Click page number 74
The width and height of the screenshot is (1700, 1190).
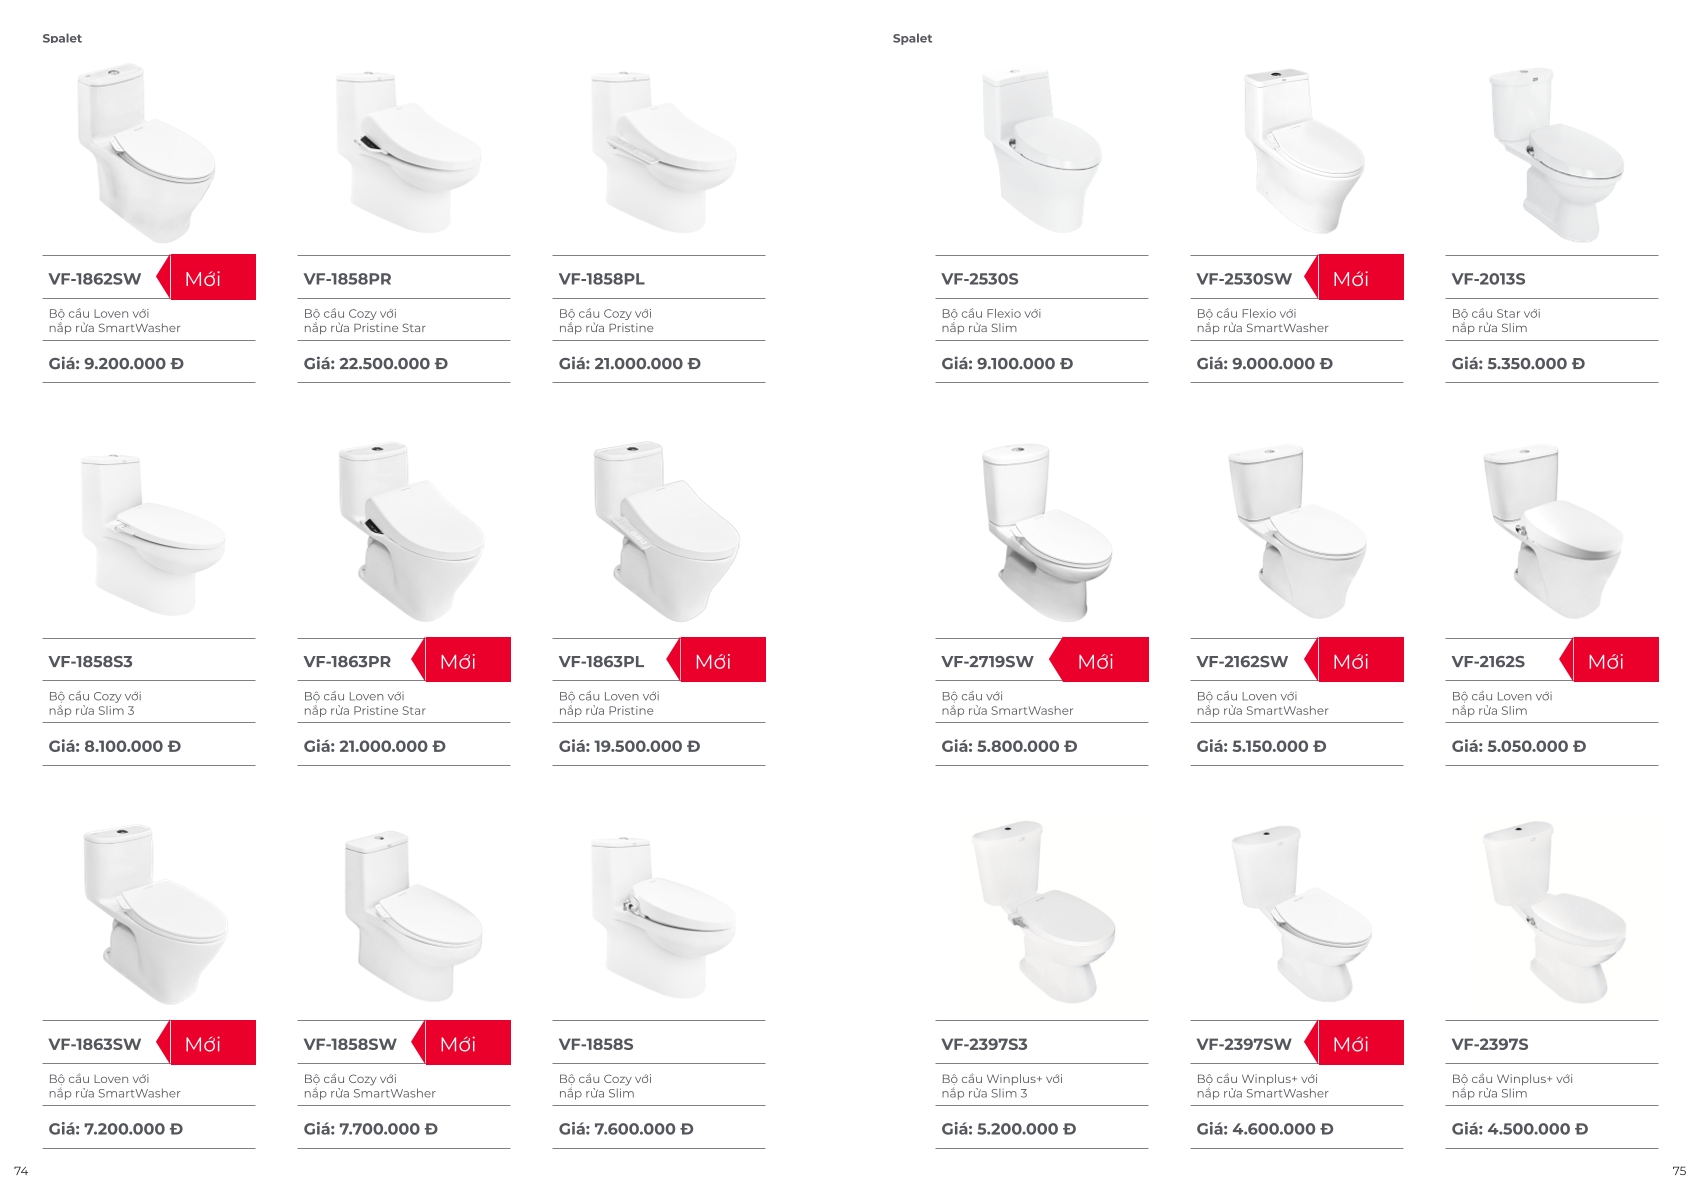pos(21,1170)
